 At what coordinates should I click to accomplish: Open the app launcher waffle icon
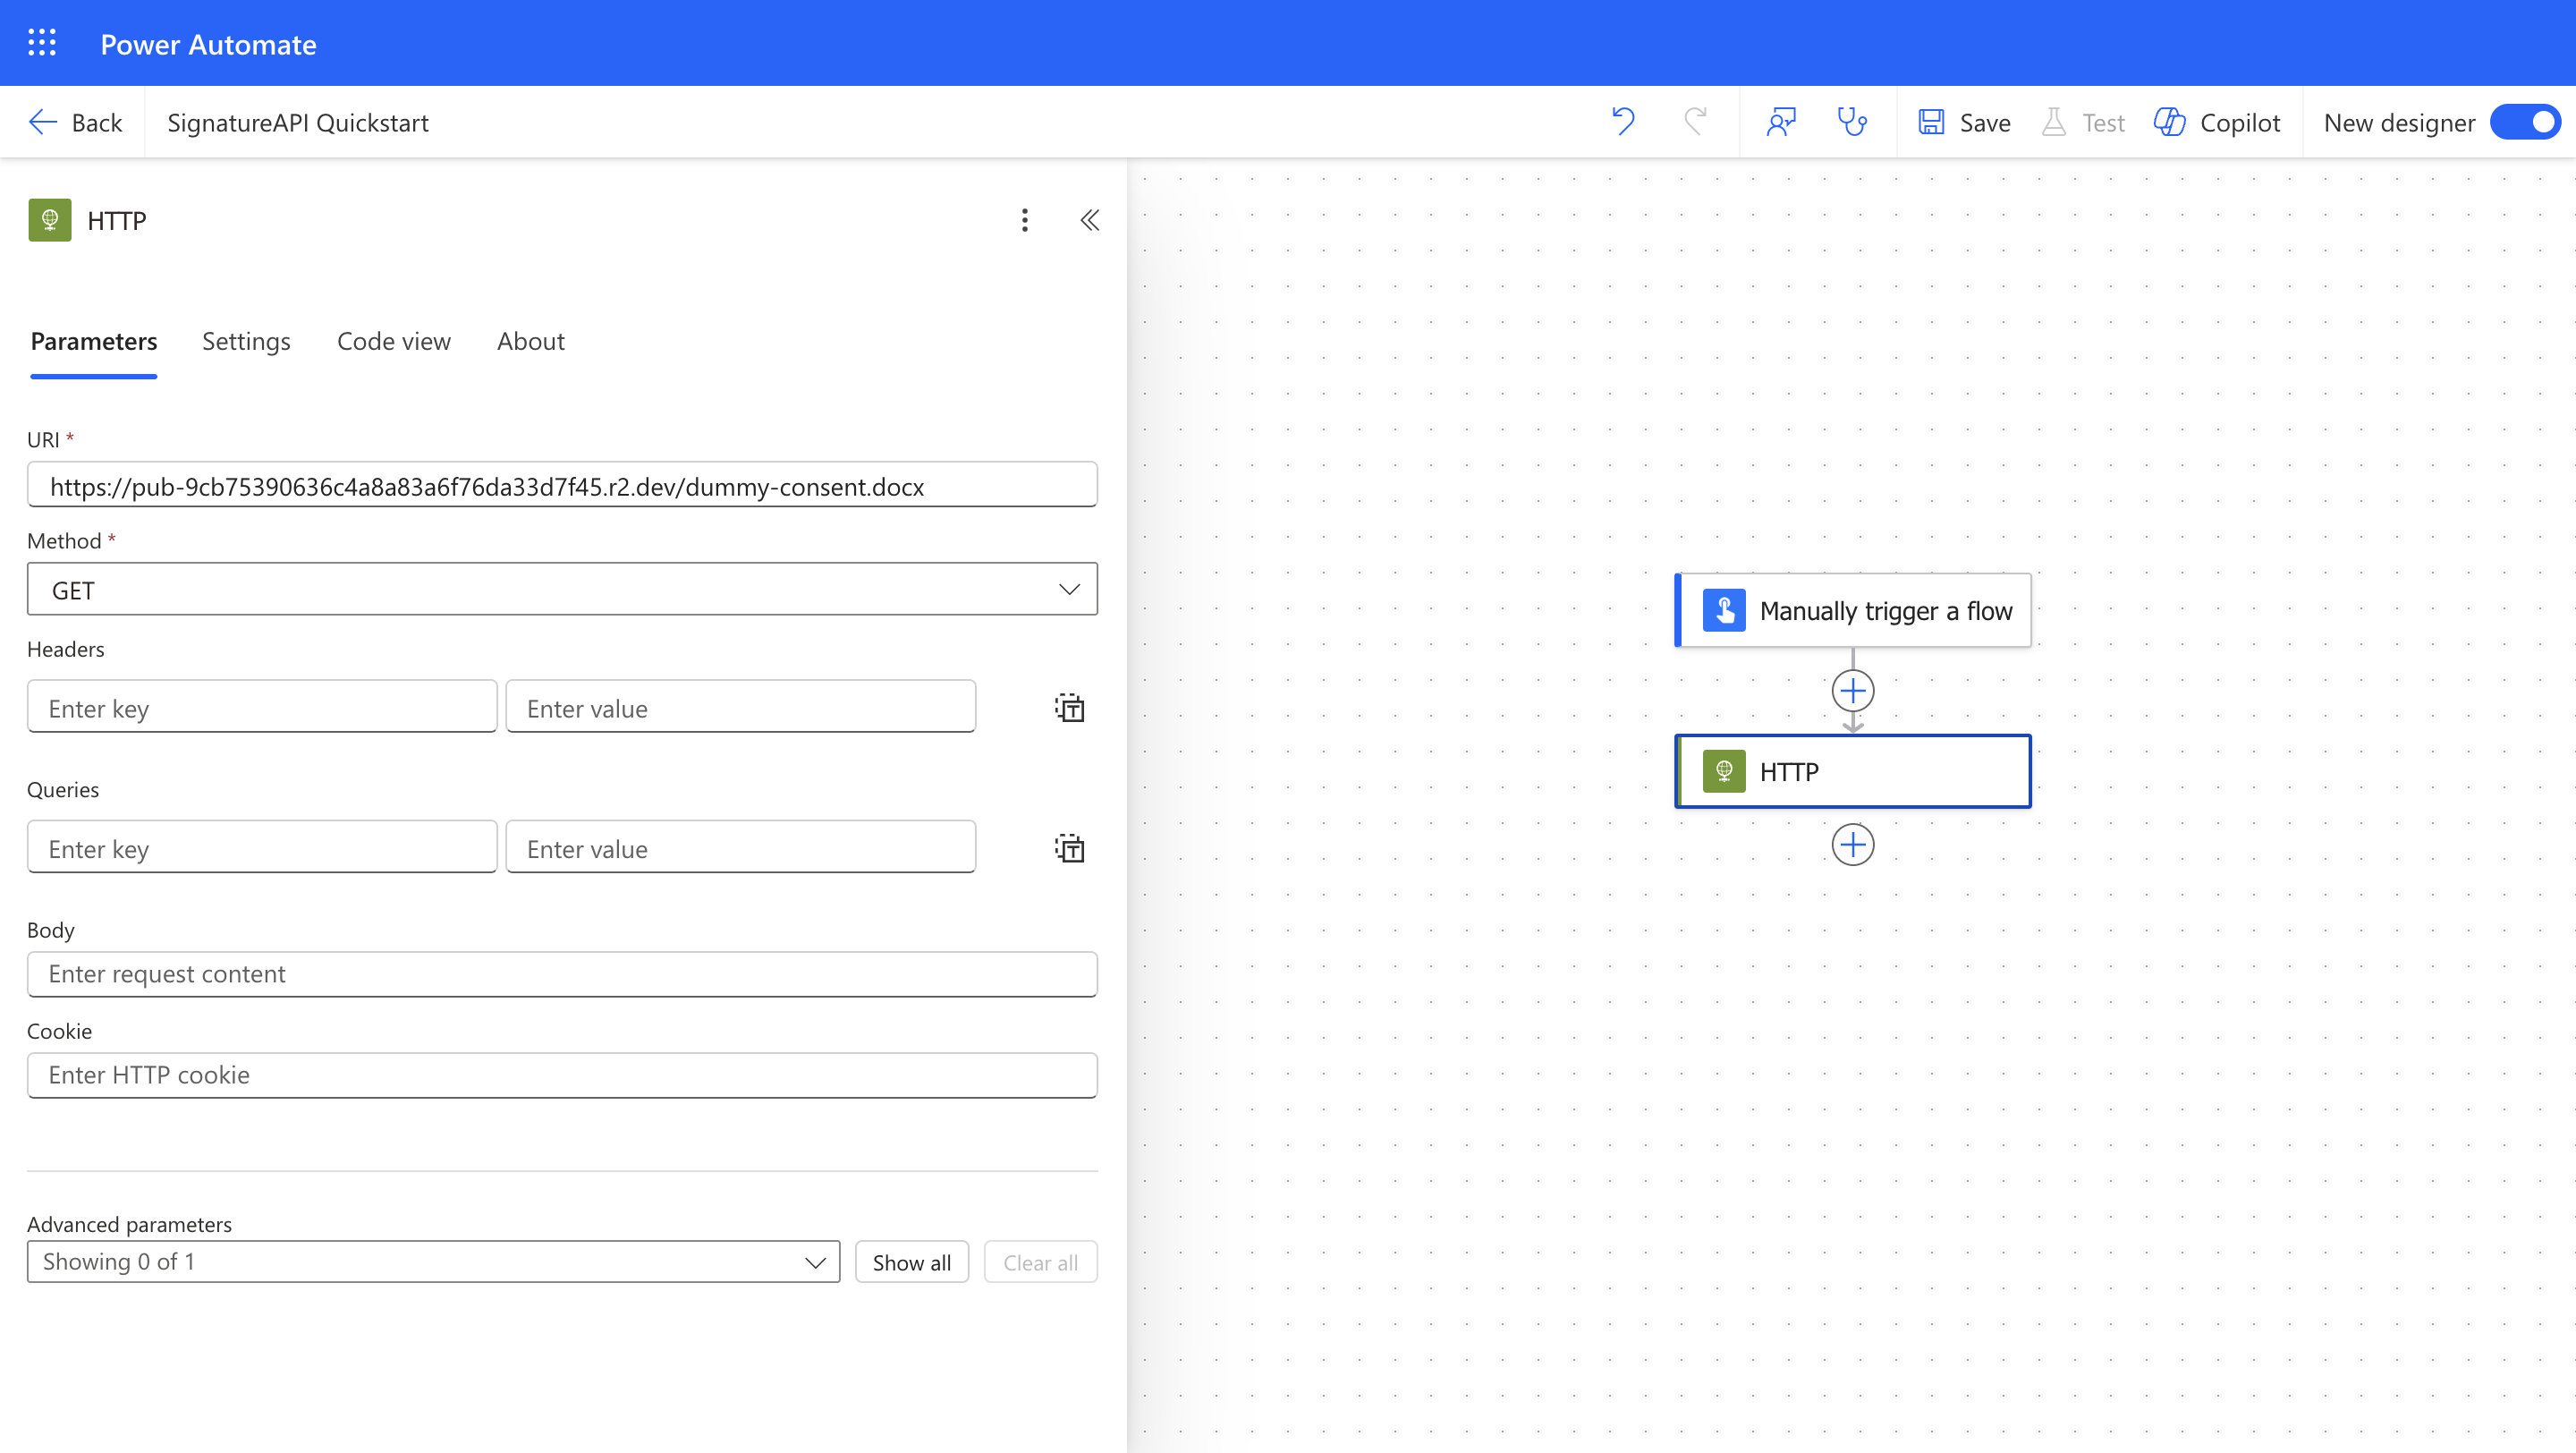point(42,43)
